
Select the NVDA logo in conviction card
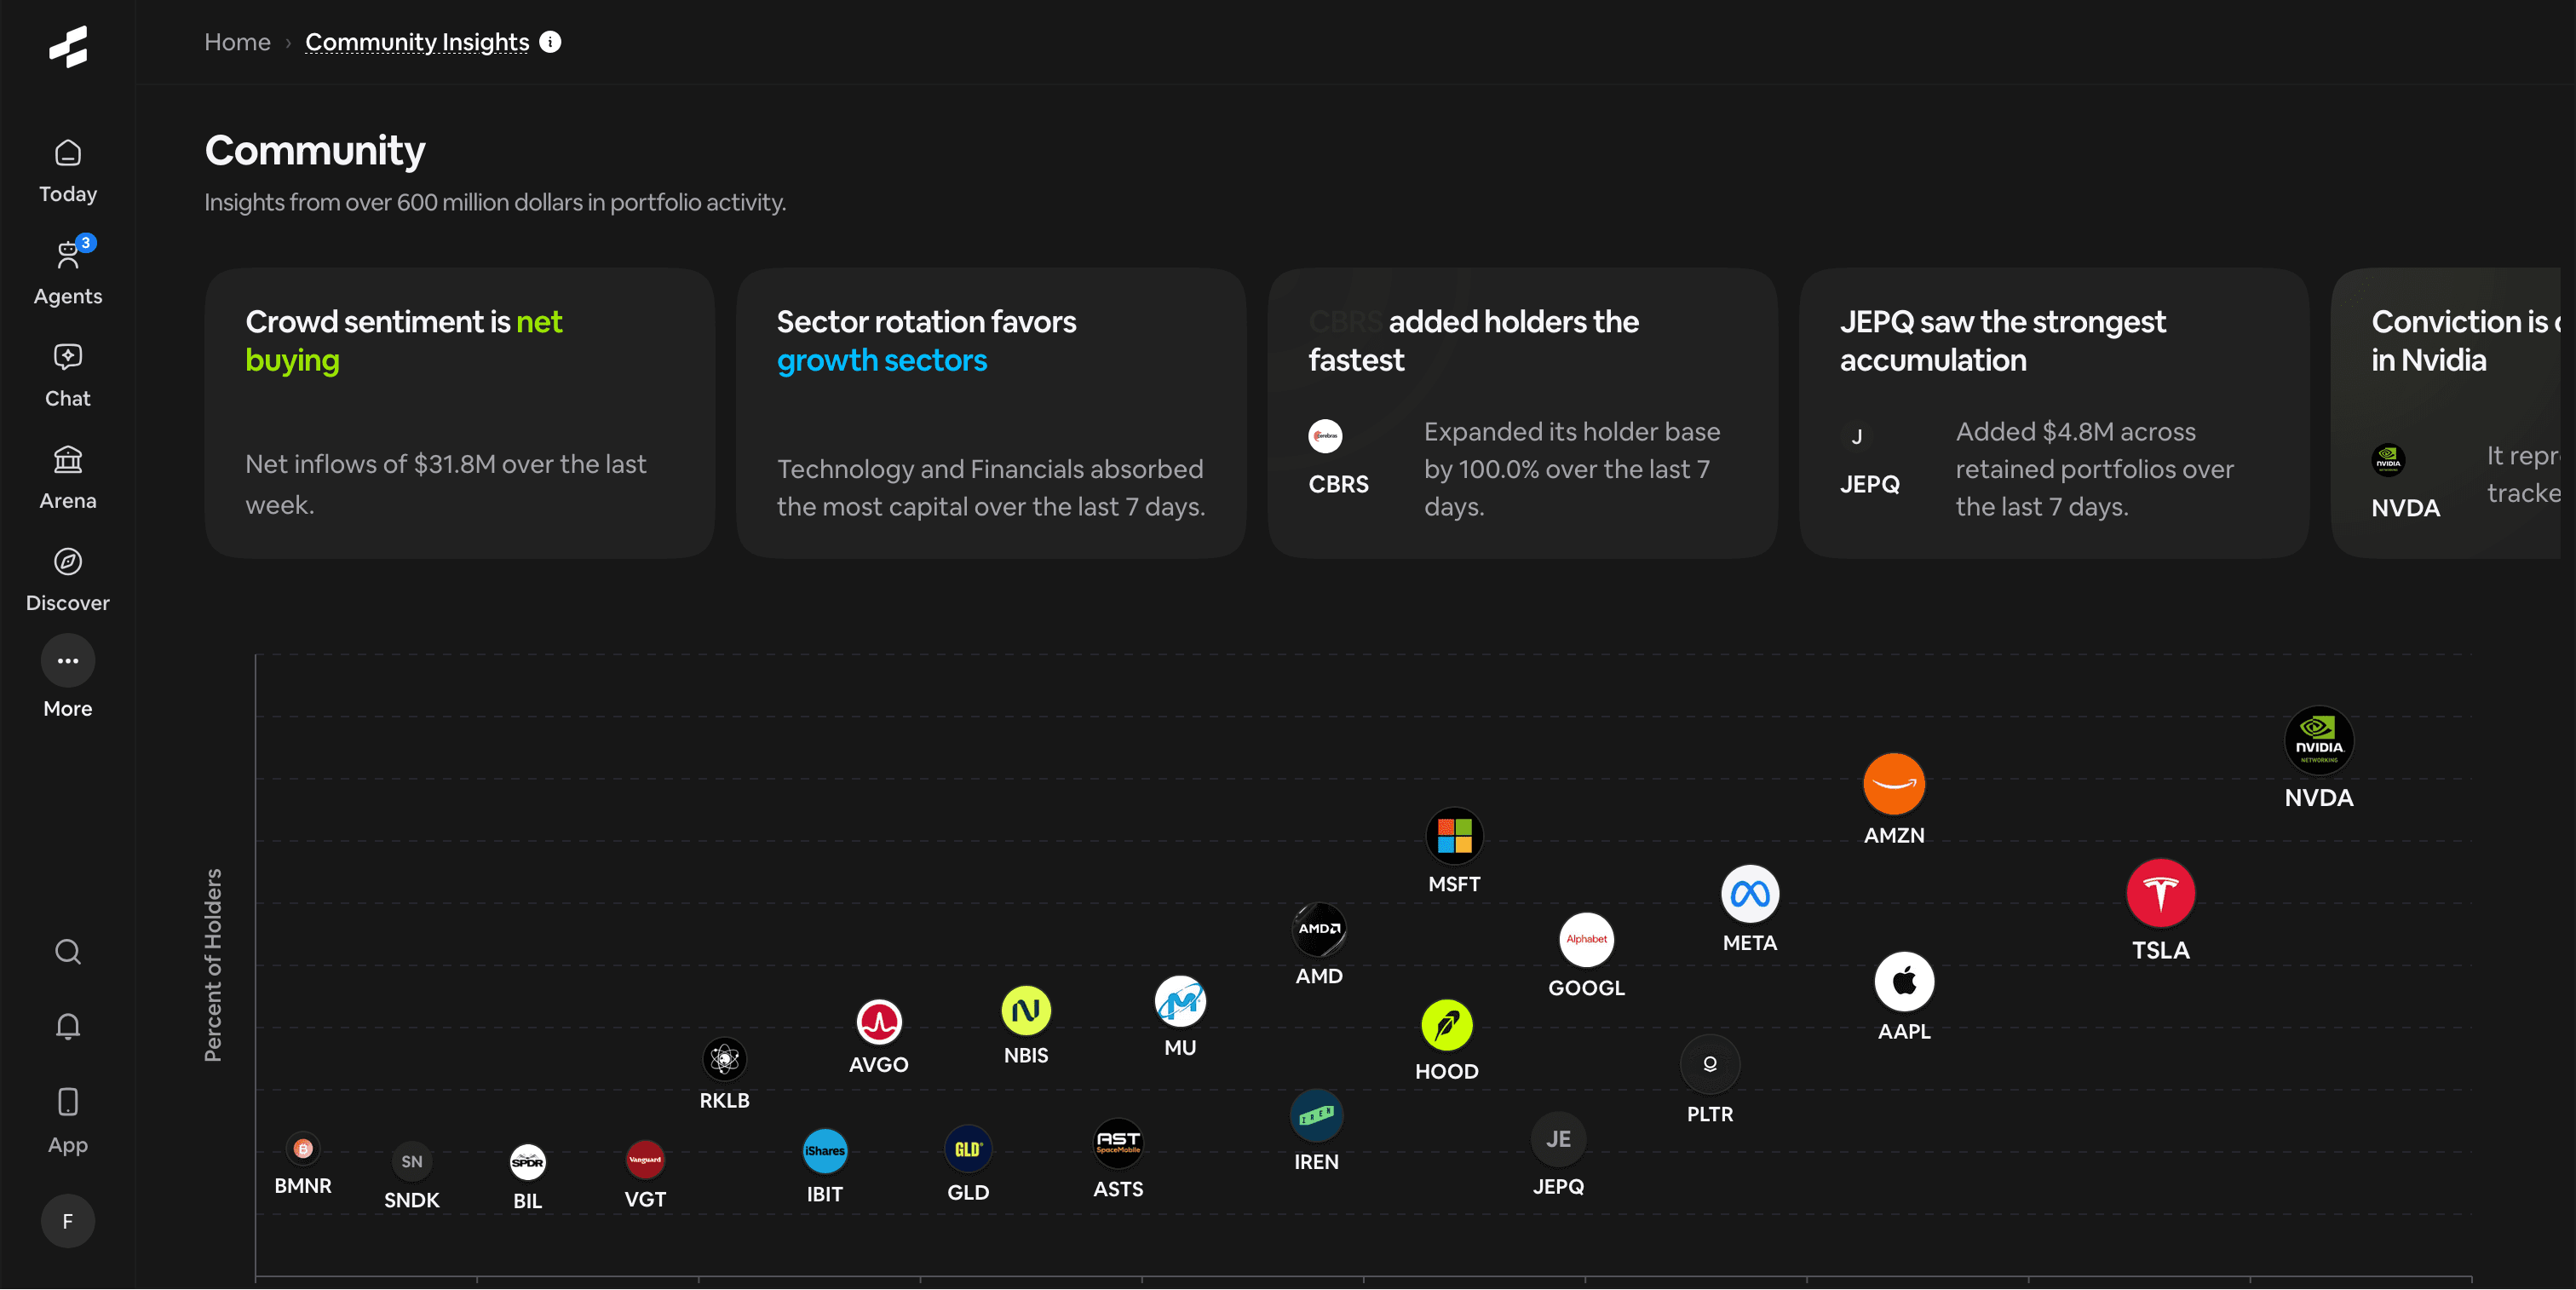pyautogui.click(x=2388, y=460)
